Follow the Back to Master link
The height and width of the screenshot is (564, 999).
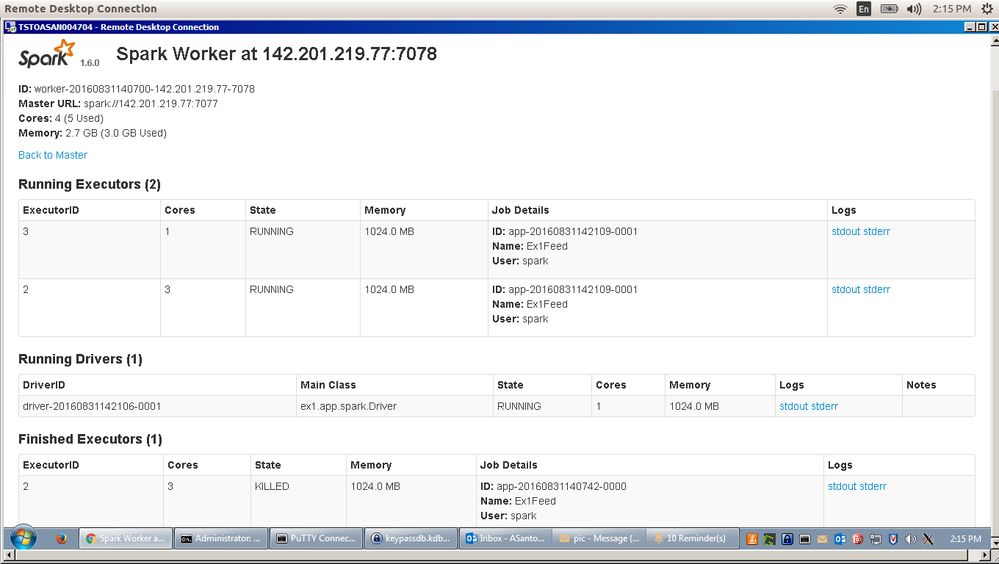[x=53, y=155]
